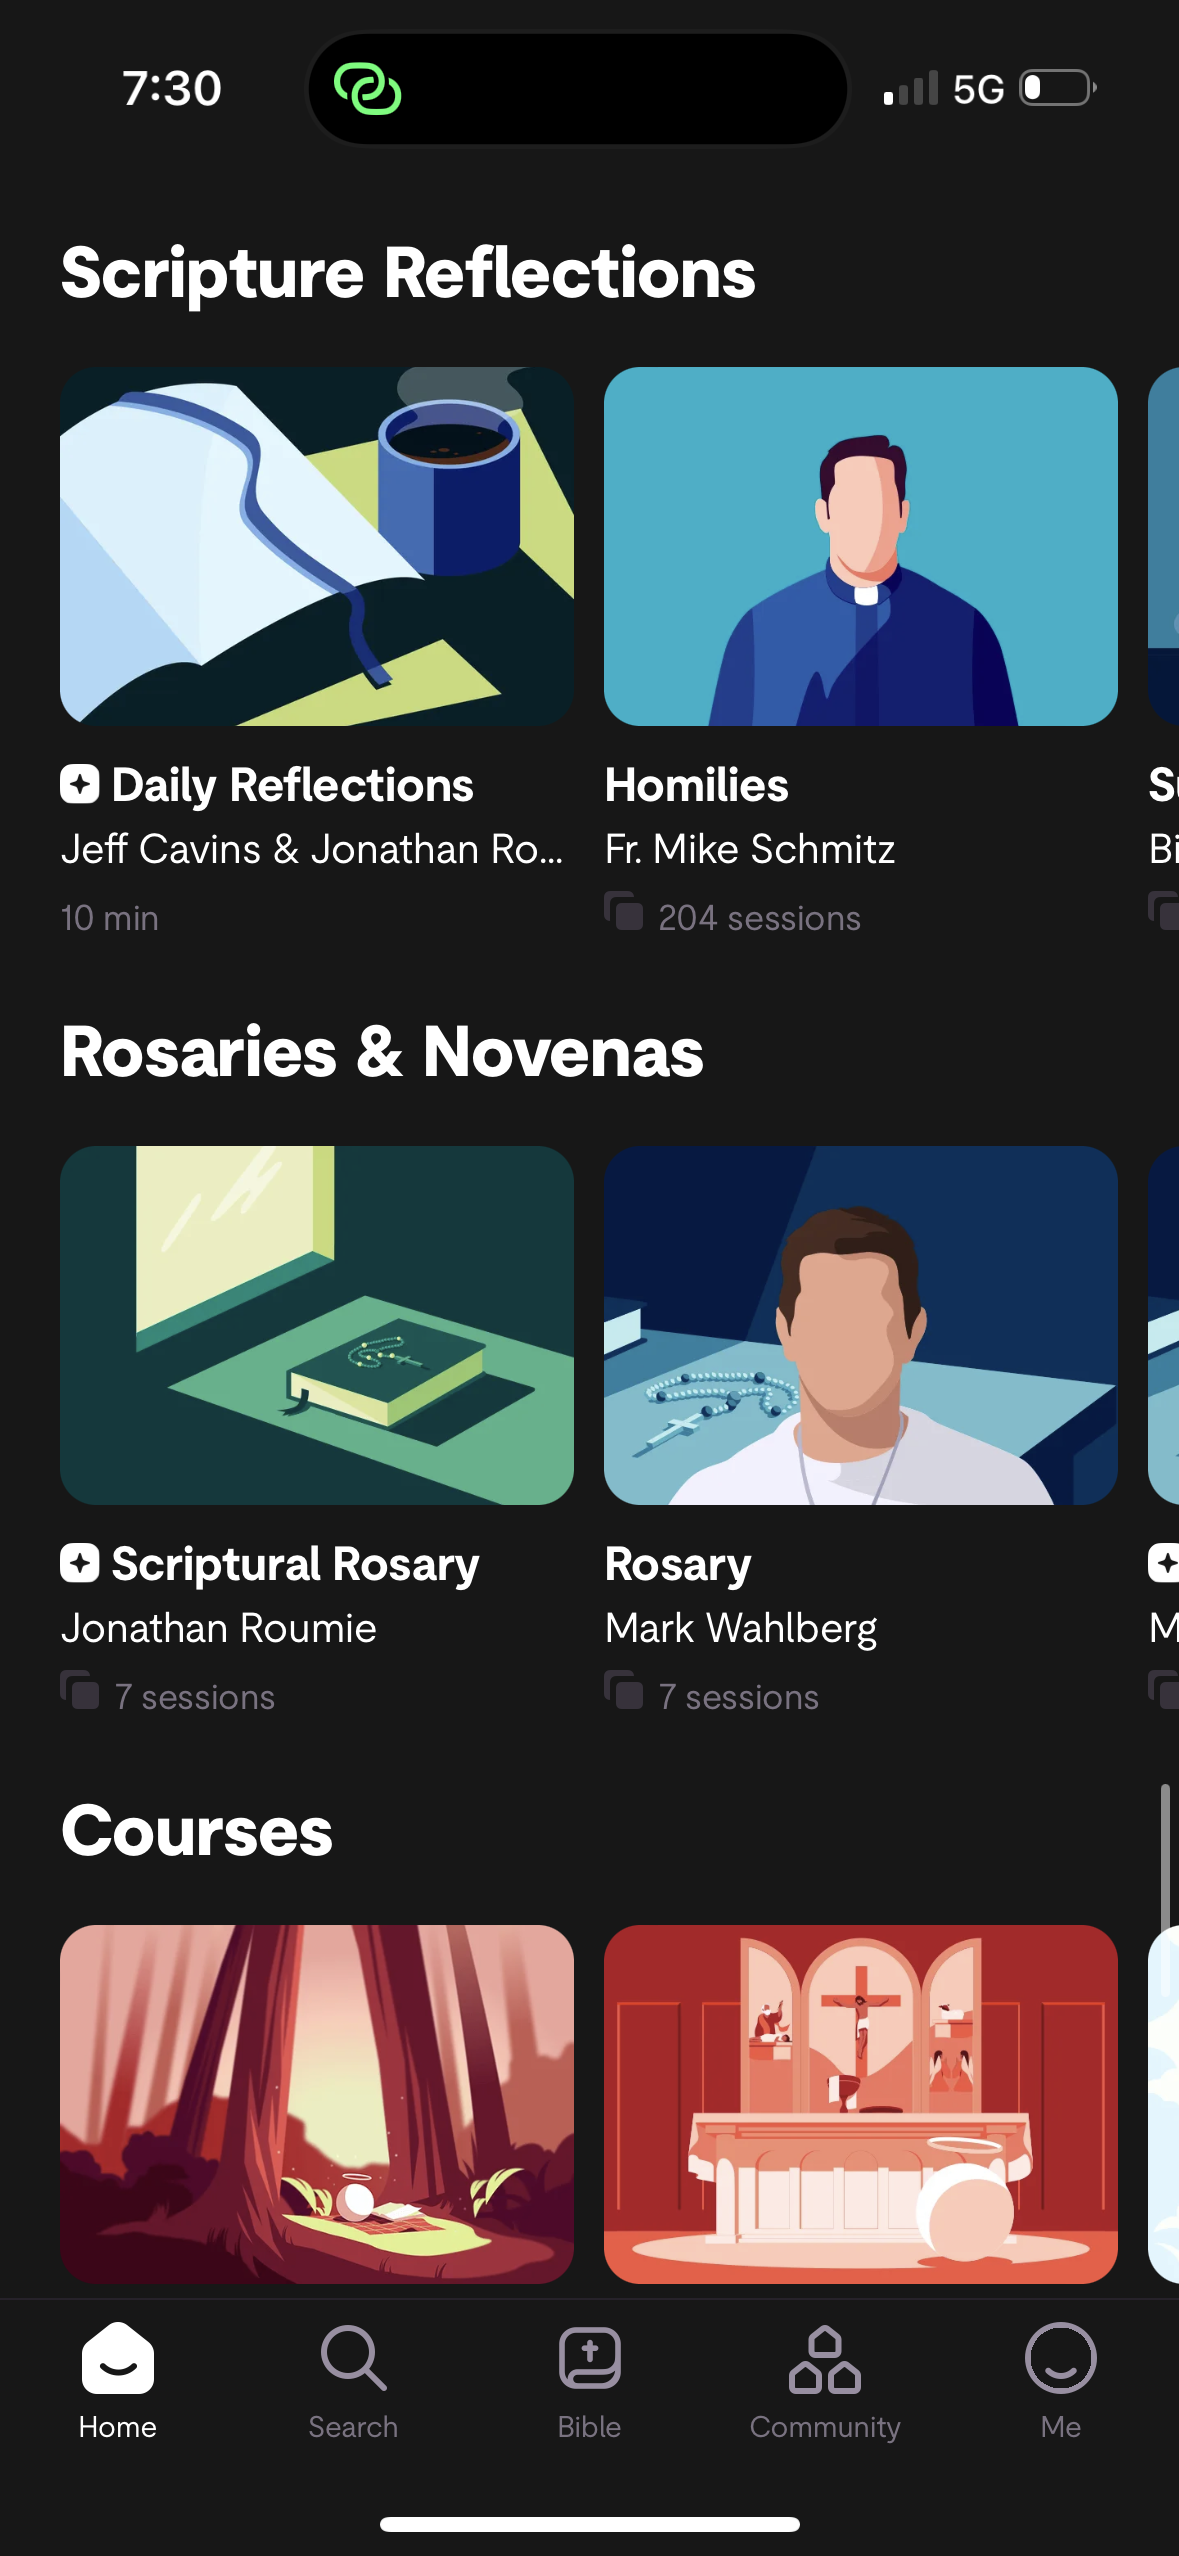The height and width of the screenshot is (2556, 1179).
Task: Open the Bible tab
Action: pyautogui.click(x=589, y=2359)
